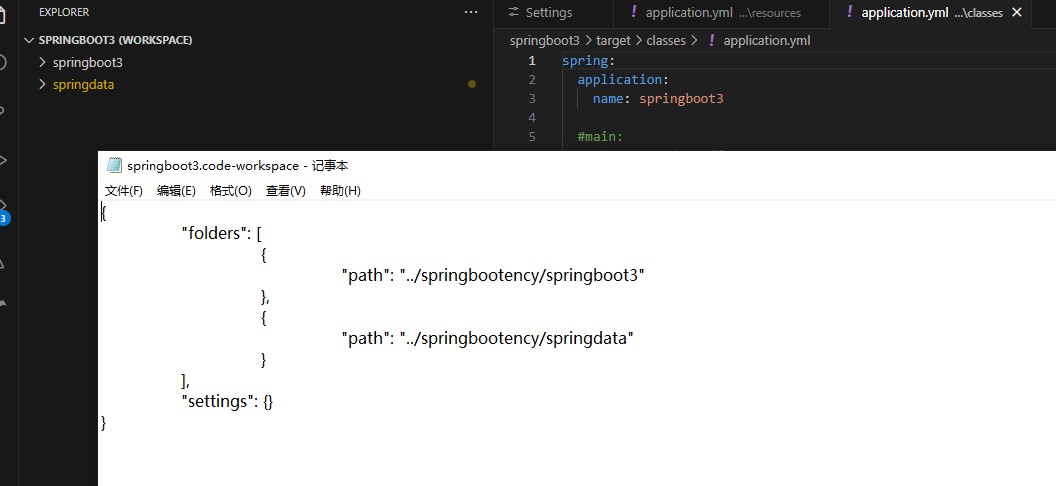Collapse the SPRINGBOOT3 (WORKSPACE) section

[x=27, y=40]
